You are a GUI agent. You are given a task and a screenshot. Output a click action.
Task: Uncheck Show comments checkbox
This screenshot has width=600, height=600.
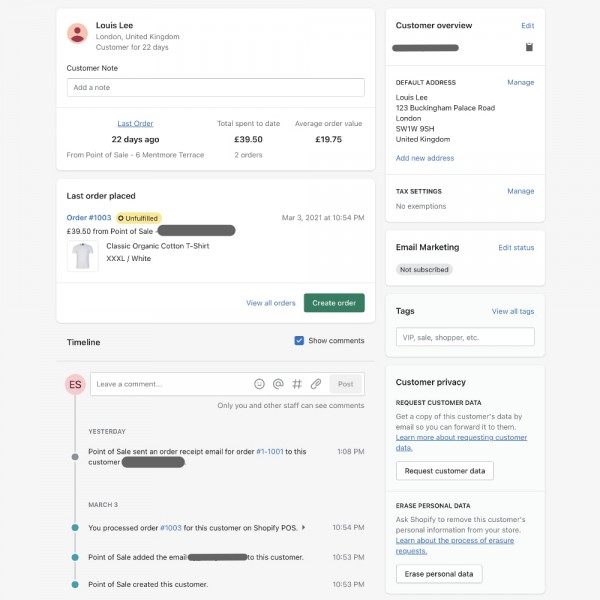click(299, 341)
